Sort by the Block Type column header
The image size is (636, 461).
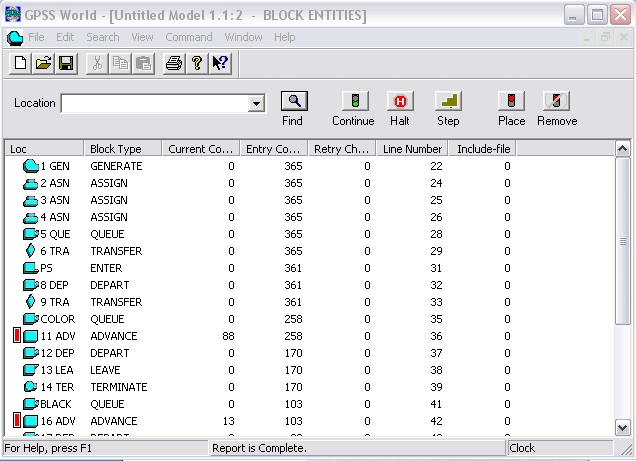click(x=122, y=149)
